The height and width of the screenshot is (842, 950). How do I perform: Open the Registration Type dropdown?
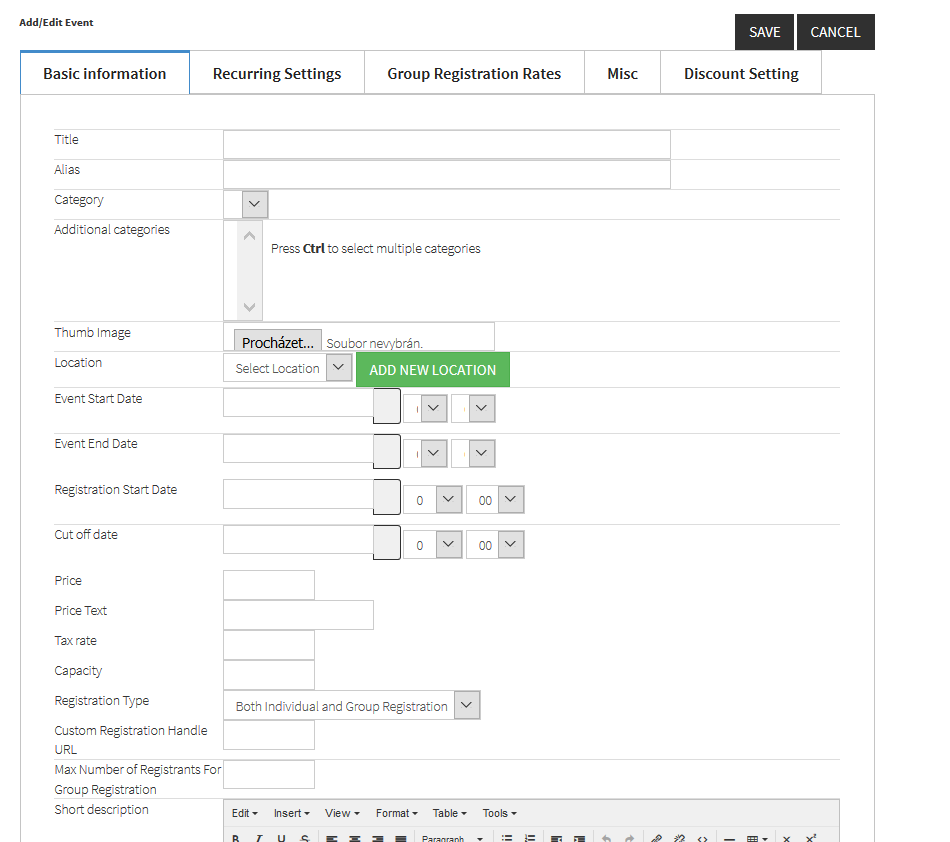click(x=351, y=705)
